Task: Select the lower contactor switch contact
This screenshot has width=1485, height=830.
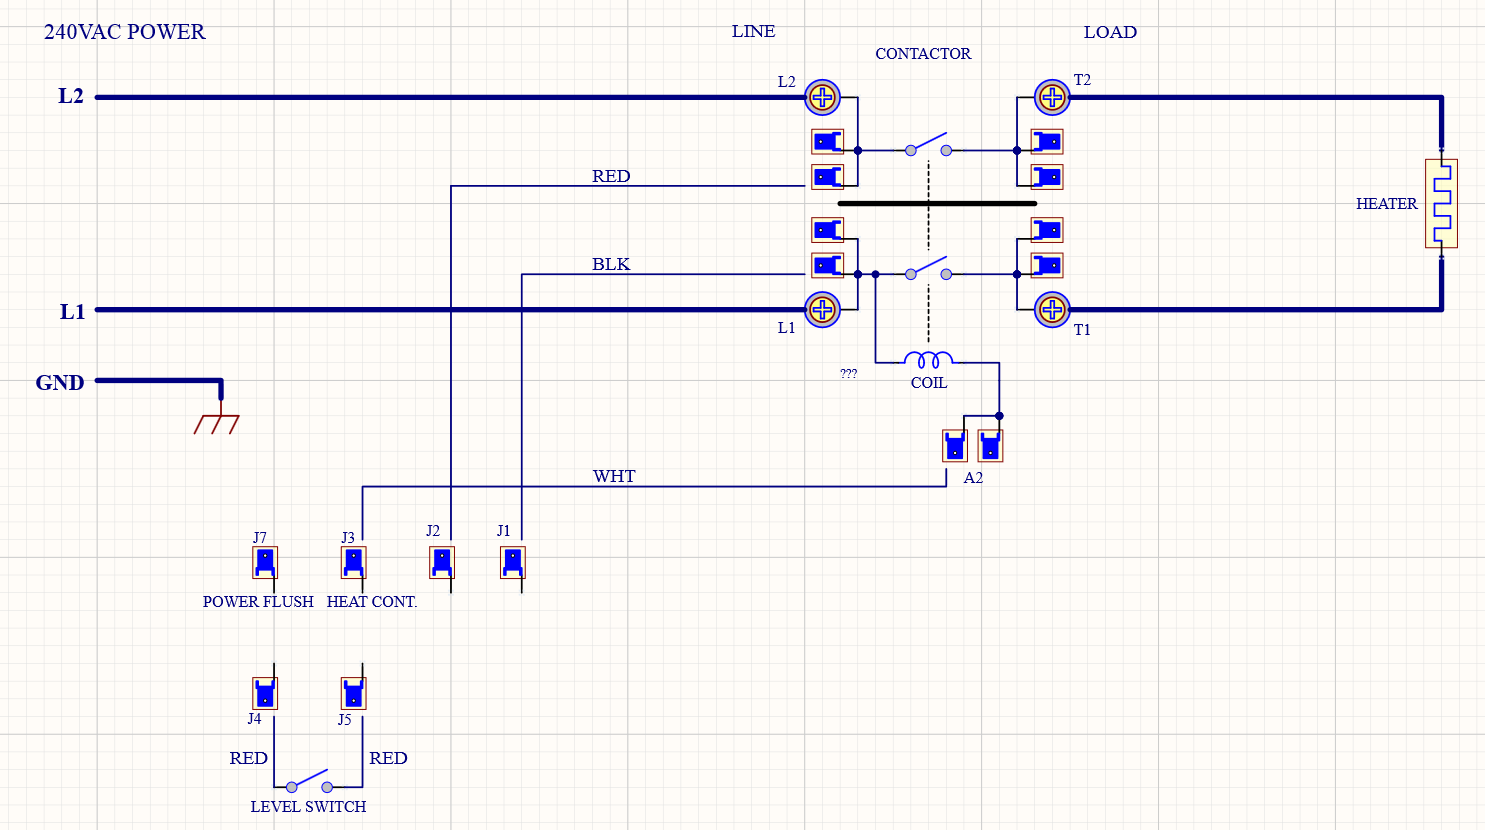Action: click(x=928, y=269)
